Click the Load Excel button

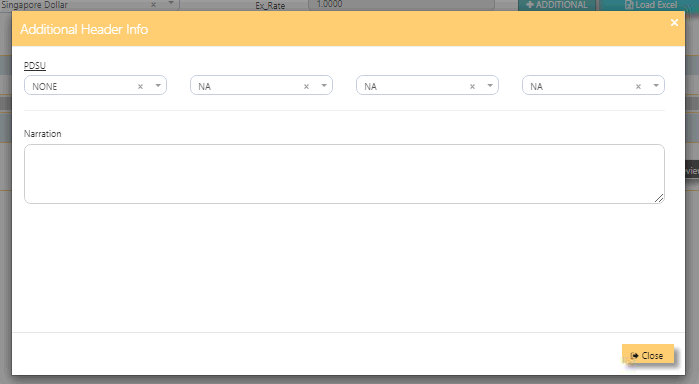click(x=651, y=5)
